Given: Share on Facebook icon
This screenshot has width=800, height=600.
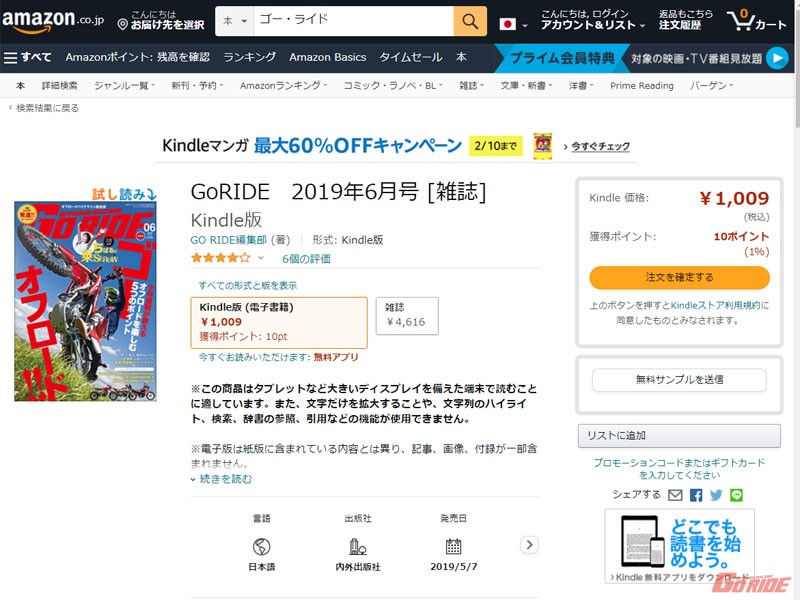Looking at the screenshot, I should tap(695, 495).
